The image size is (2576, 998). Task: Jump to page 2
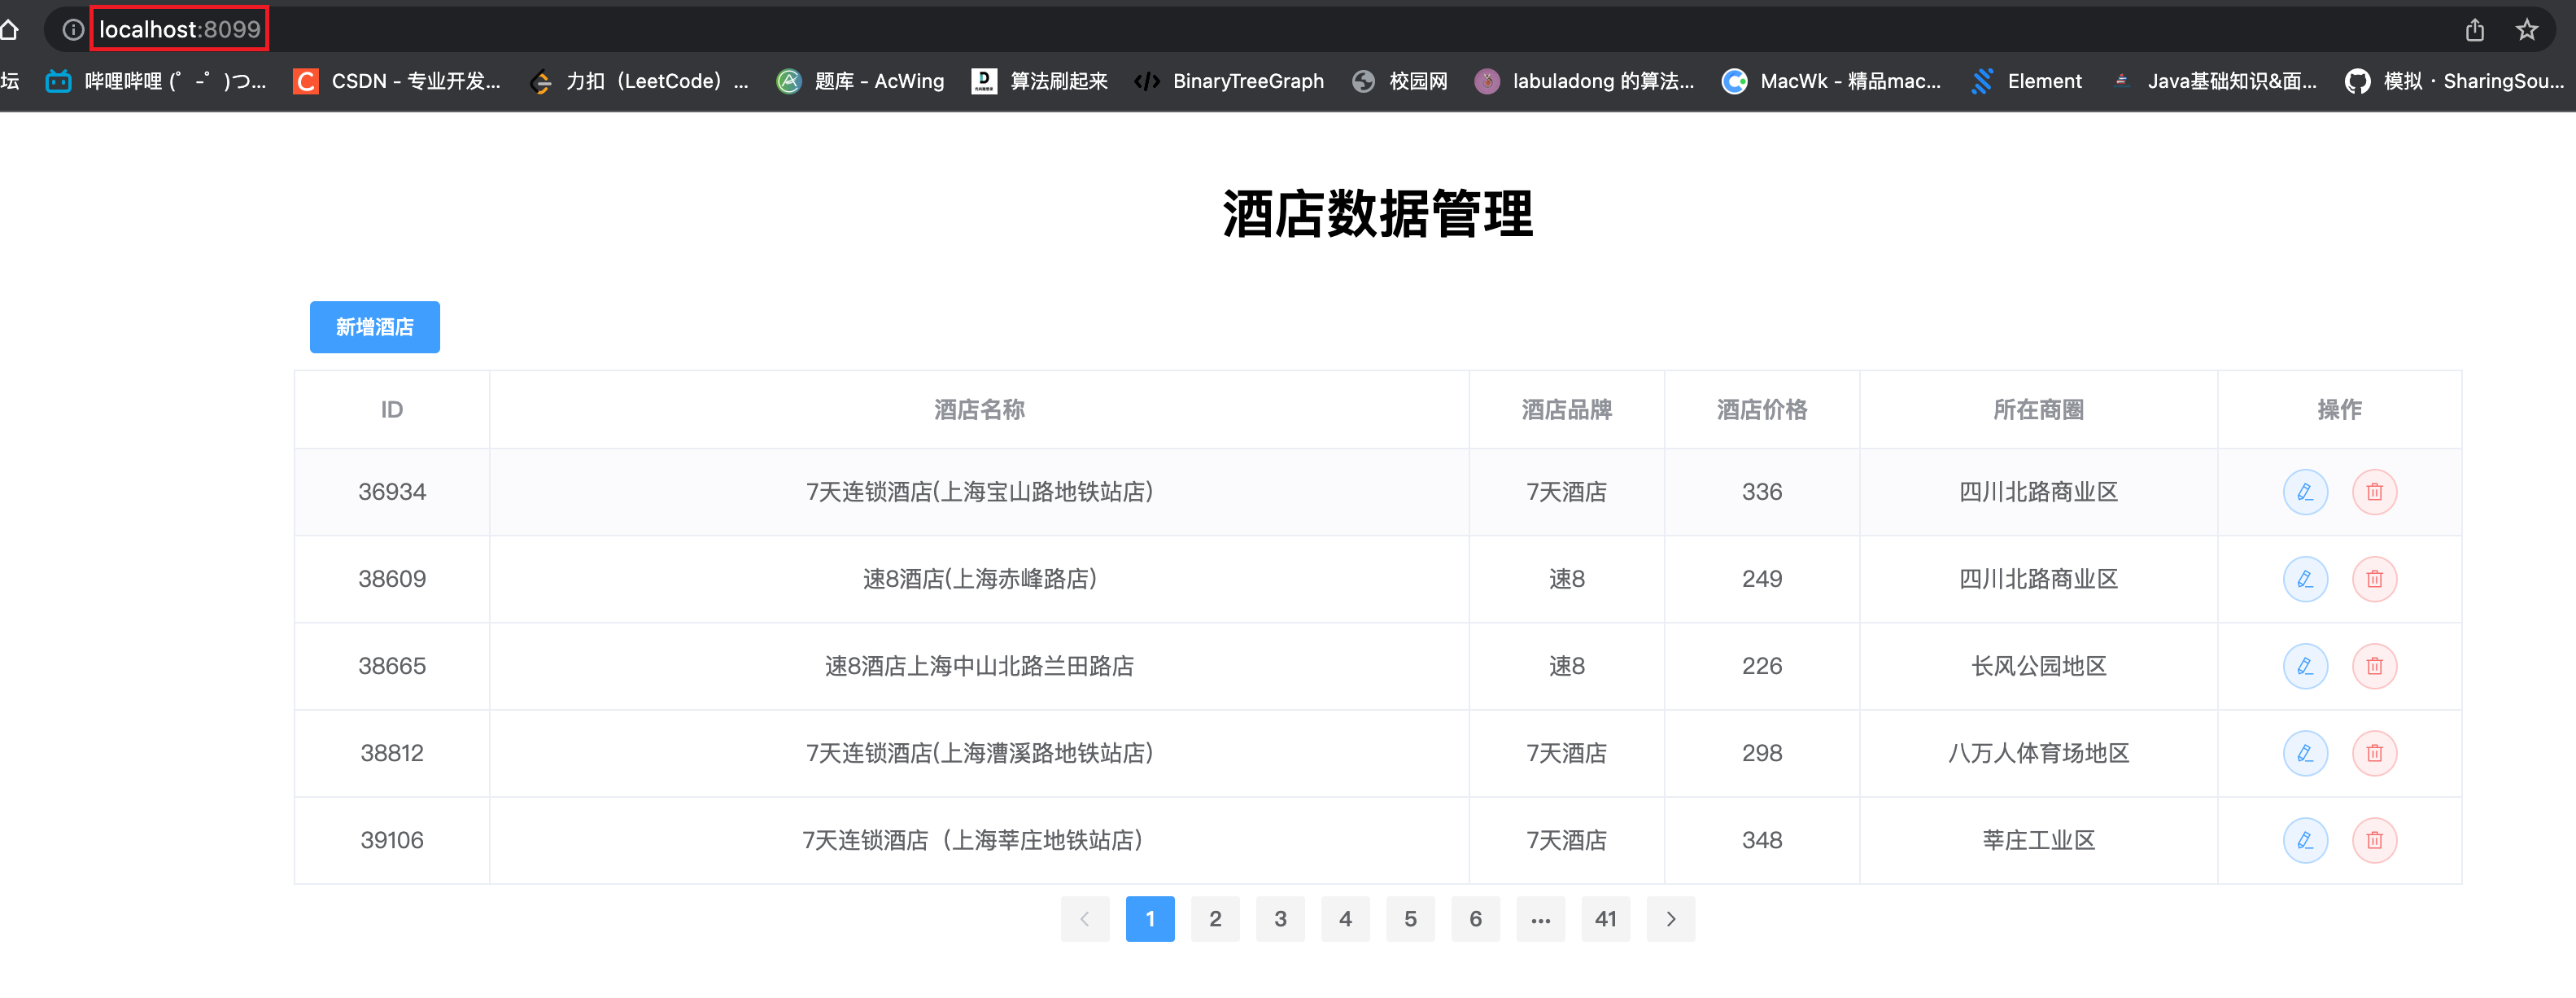[x=1215, y=919]
